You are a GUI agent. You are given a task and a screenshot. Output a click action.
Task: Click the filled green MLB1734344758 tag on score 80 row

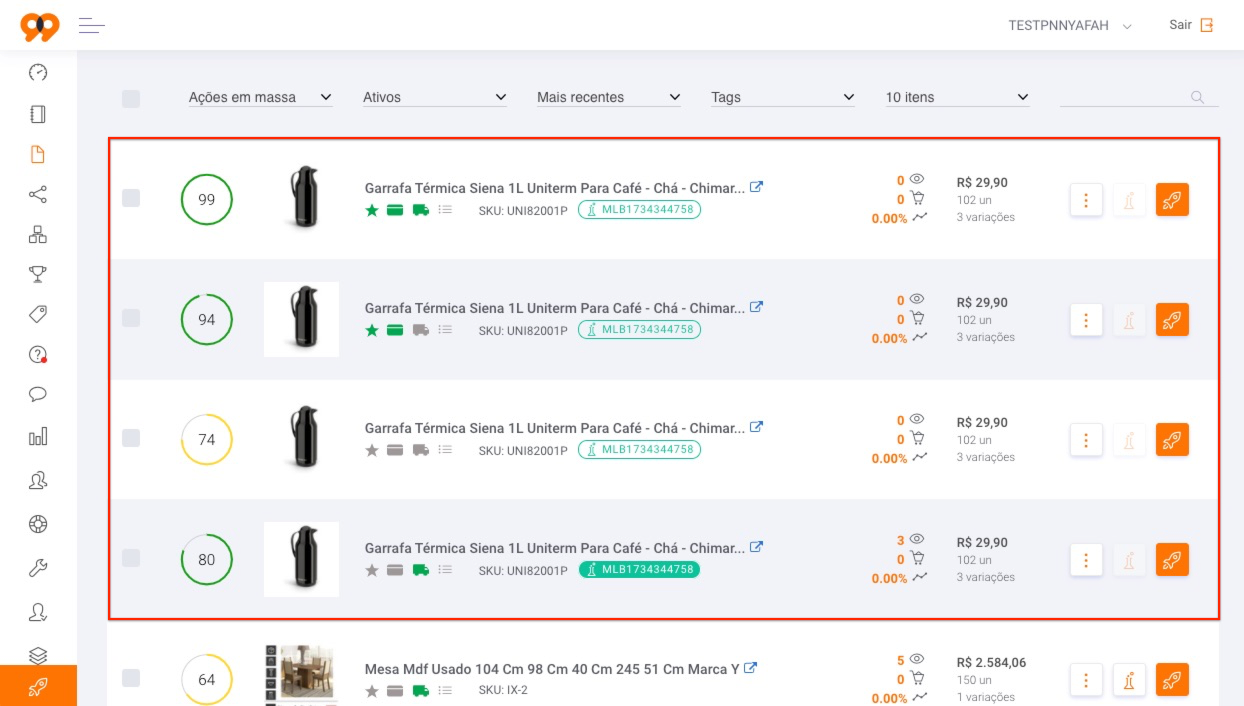click(639, 569)
